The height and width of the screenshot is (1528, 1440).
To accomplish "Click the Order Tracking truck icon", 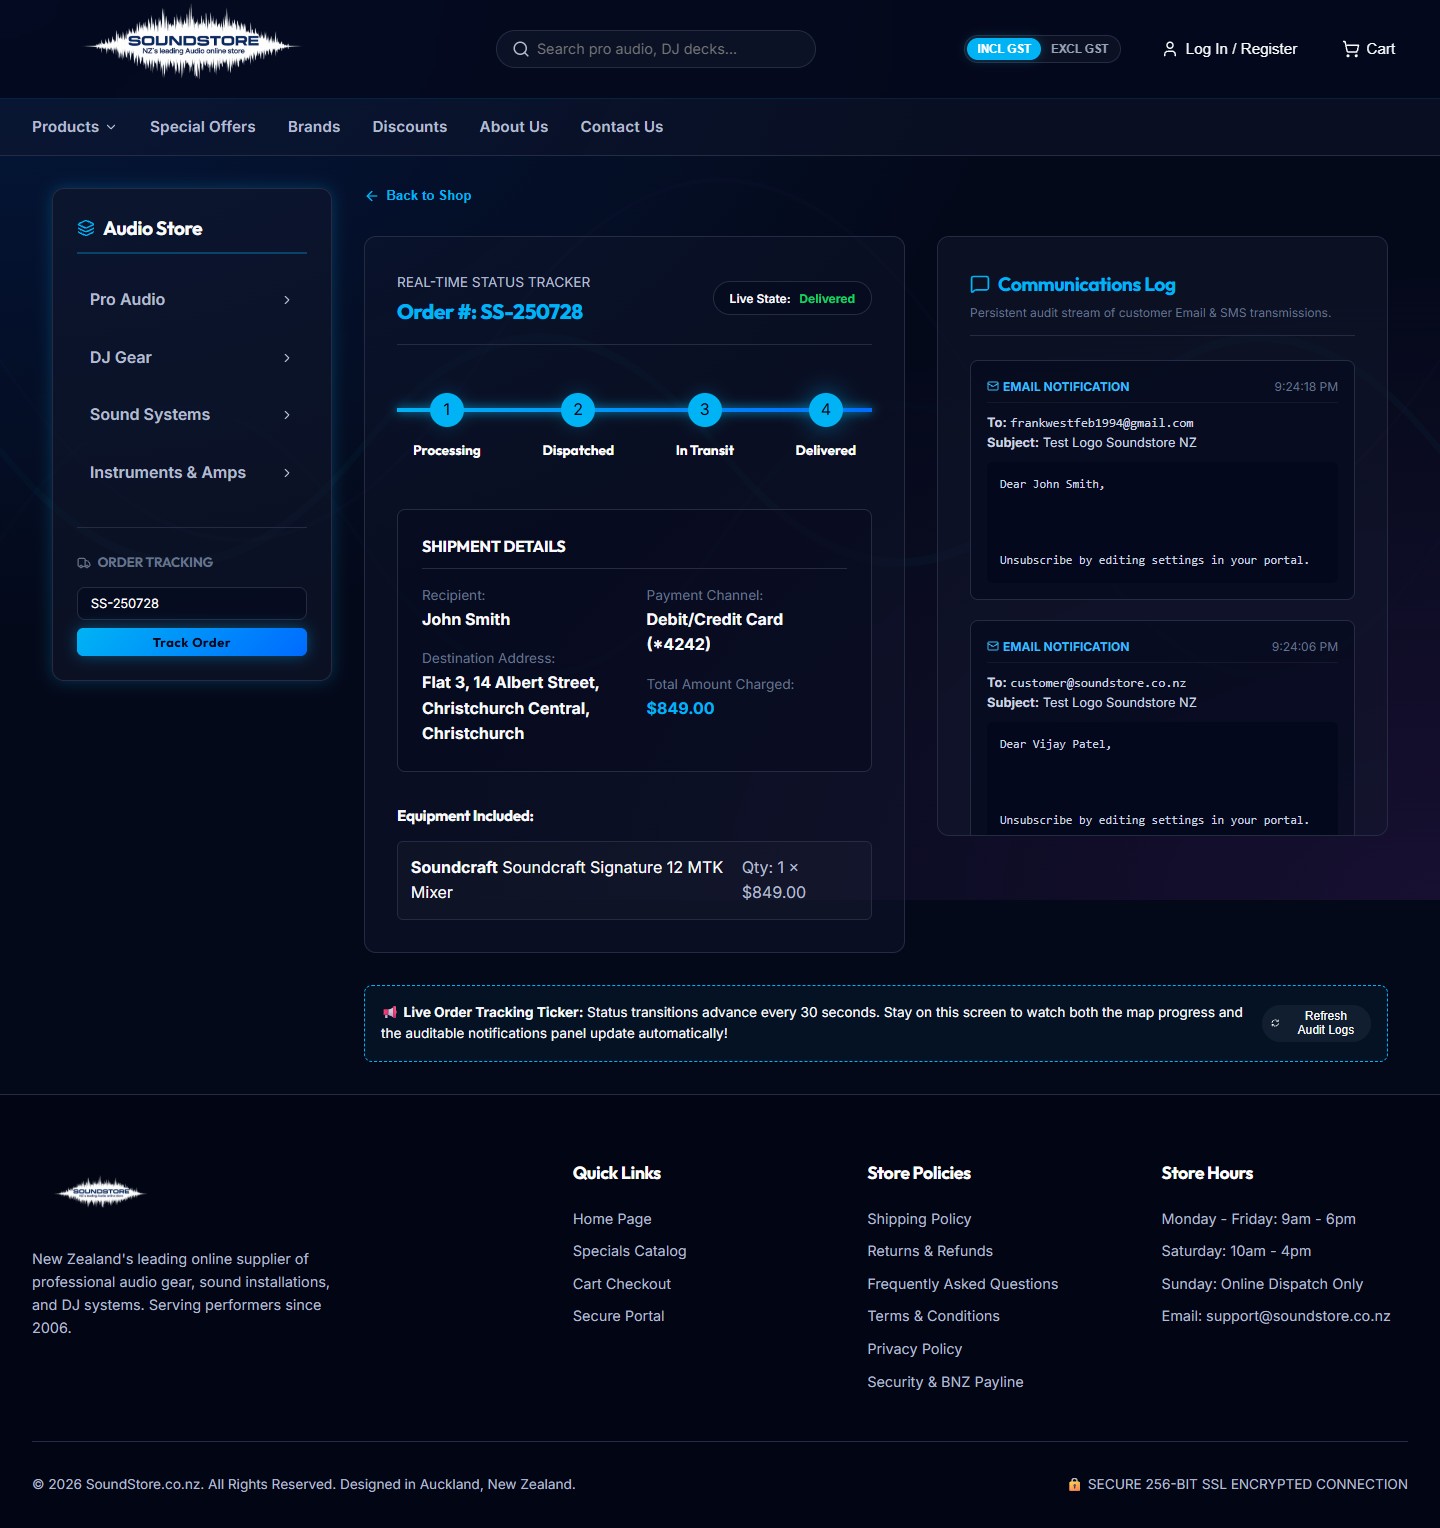I will click(84, 563).
